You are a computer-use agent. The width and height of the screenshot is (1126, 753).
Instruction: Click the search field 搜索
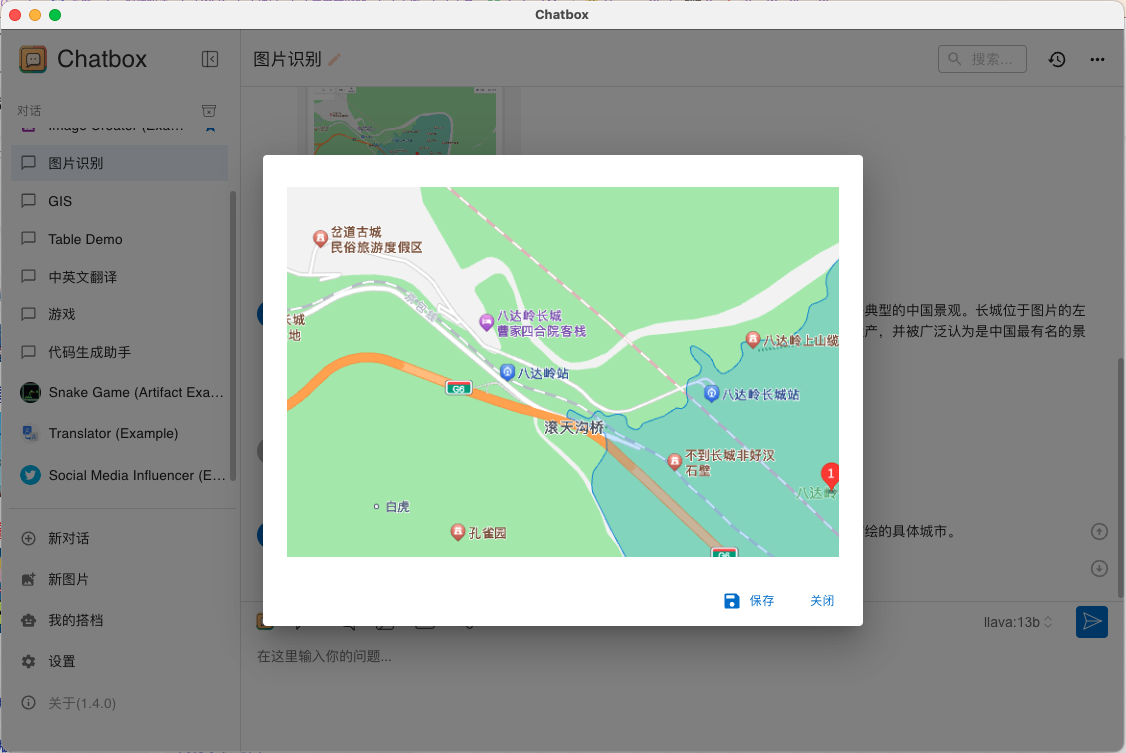pyautogui.click(x=982, y=59)
